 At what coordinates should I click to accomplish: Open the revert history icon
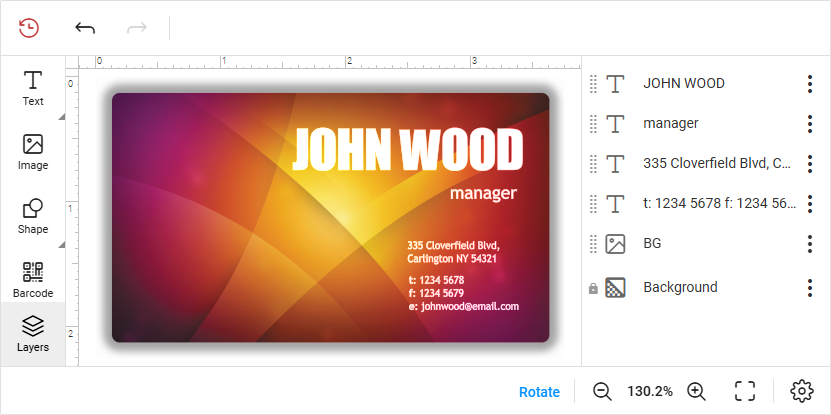29,28
